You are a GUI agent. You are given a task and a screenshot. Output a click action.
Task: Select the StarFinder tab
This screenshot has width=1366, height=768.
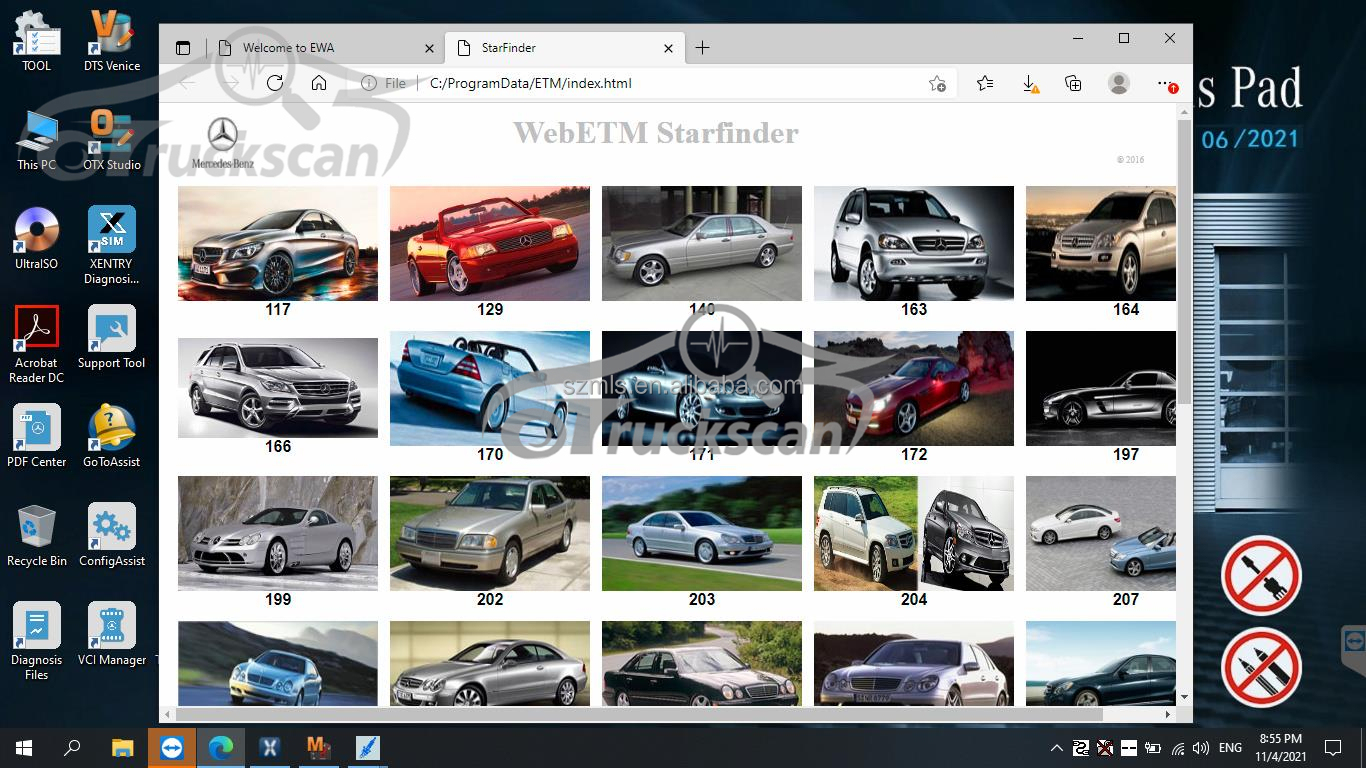(x=565, y=48)
